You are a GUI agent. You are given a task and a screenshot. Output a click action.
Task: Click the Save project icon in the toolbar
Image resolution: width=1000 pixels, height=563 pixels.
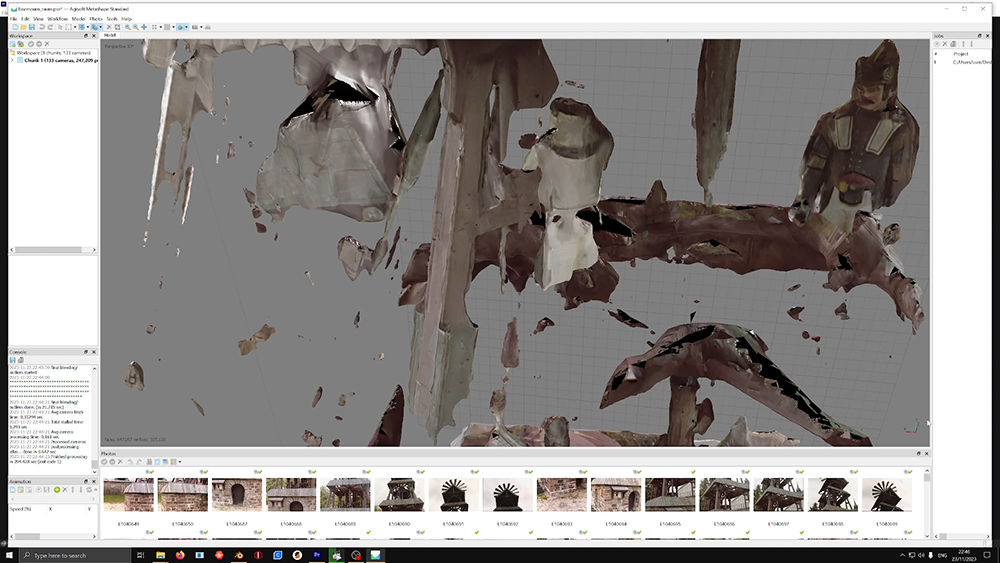tap(32, 27)
